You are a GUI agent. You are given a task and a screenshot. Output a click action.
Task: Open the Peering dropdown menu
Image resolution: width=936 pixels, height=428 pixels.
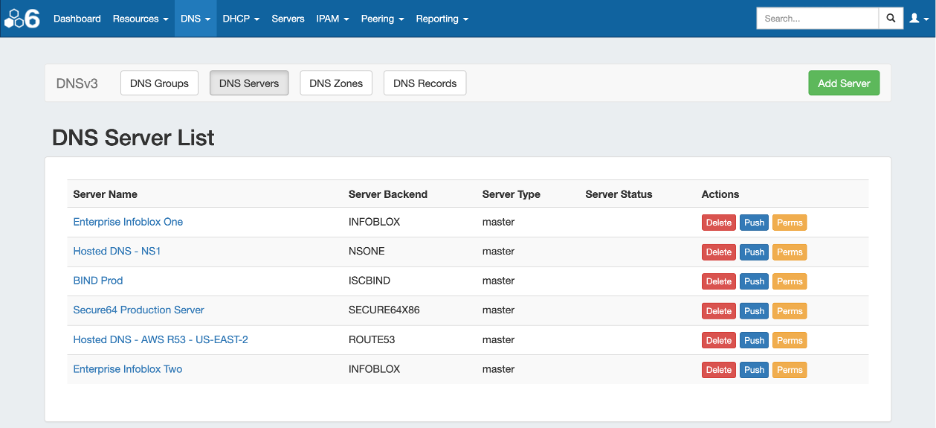click(x=382, y=18)
